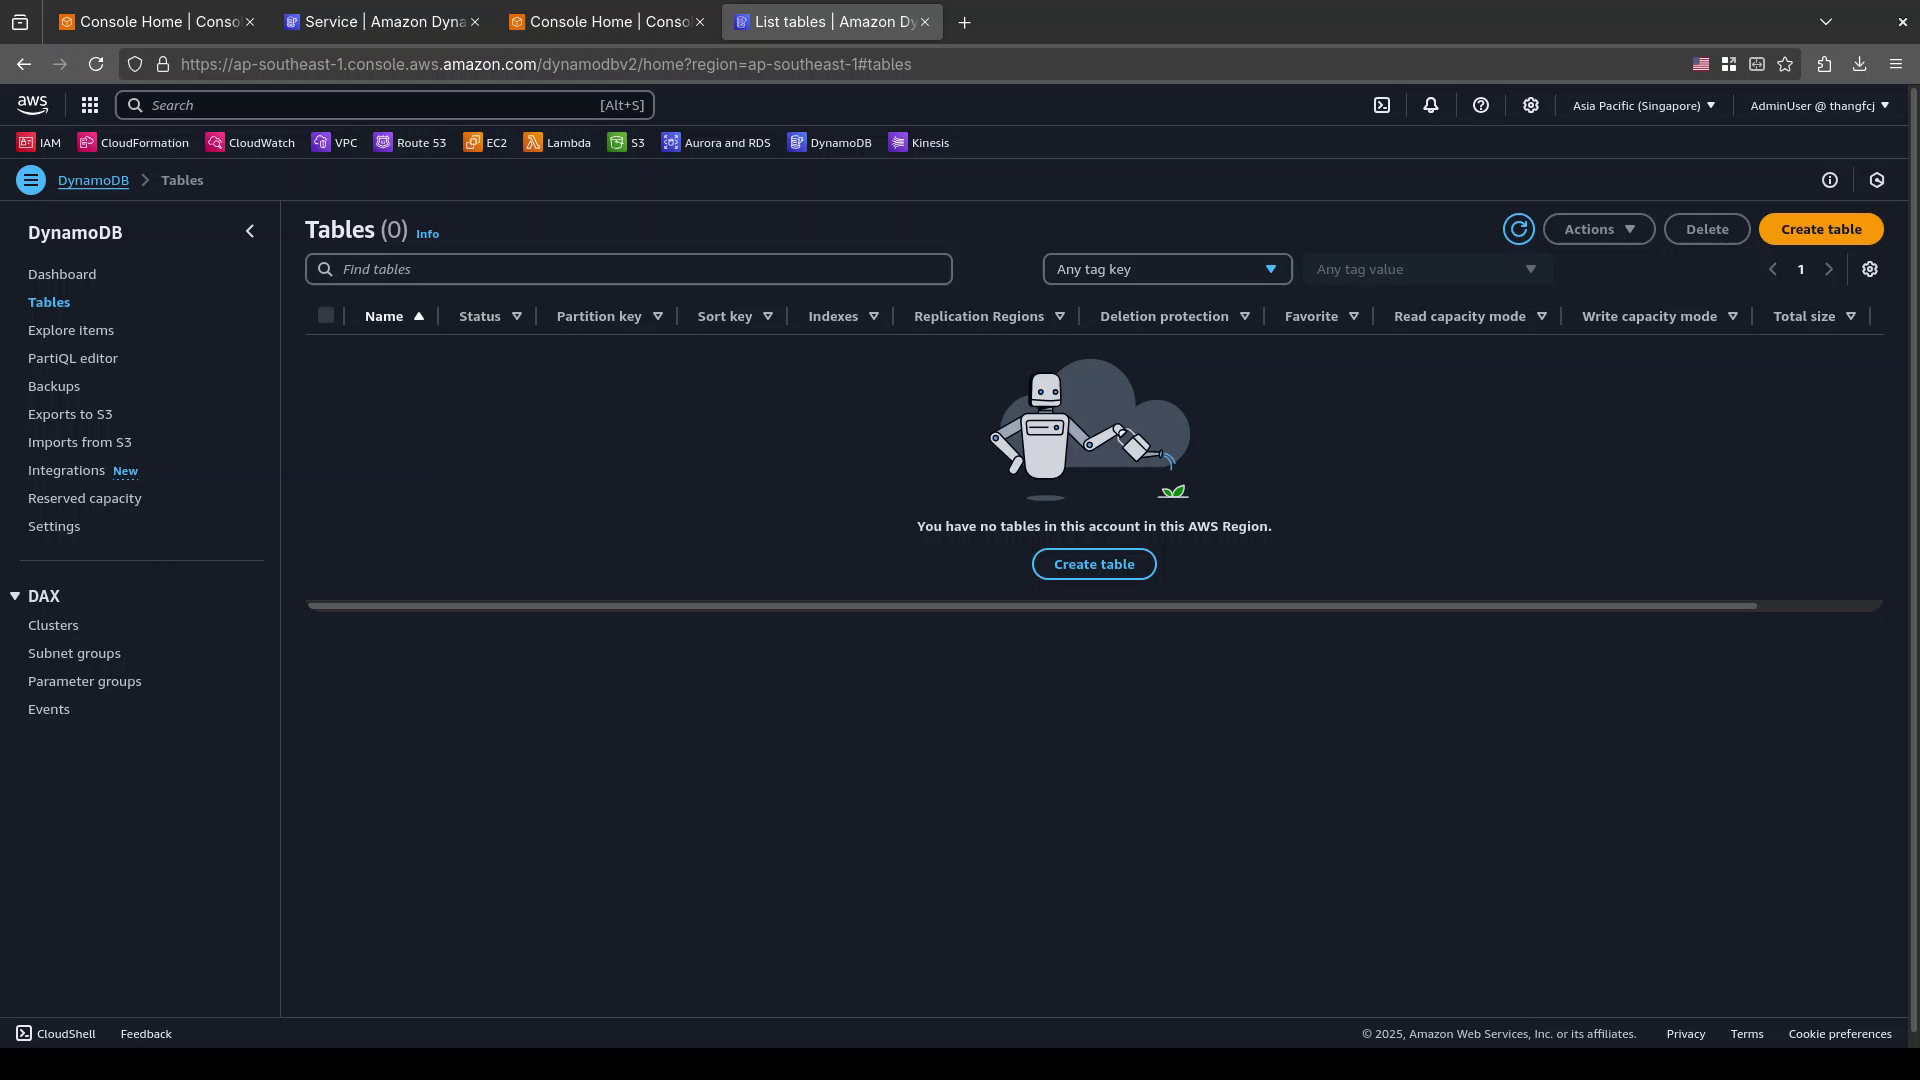
Task: Go to the next tables page arrow
Action: pyautogui.click(x=1829, y=269)
